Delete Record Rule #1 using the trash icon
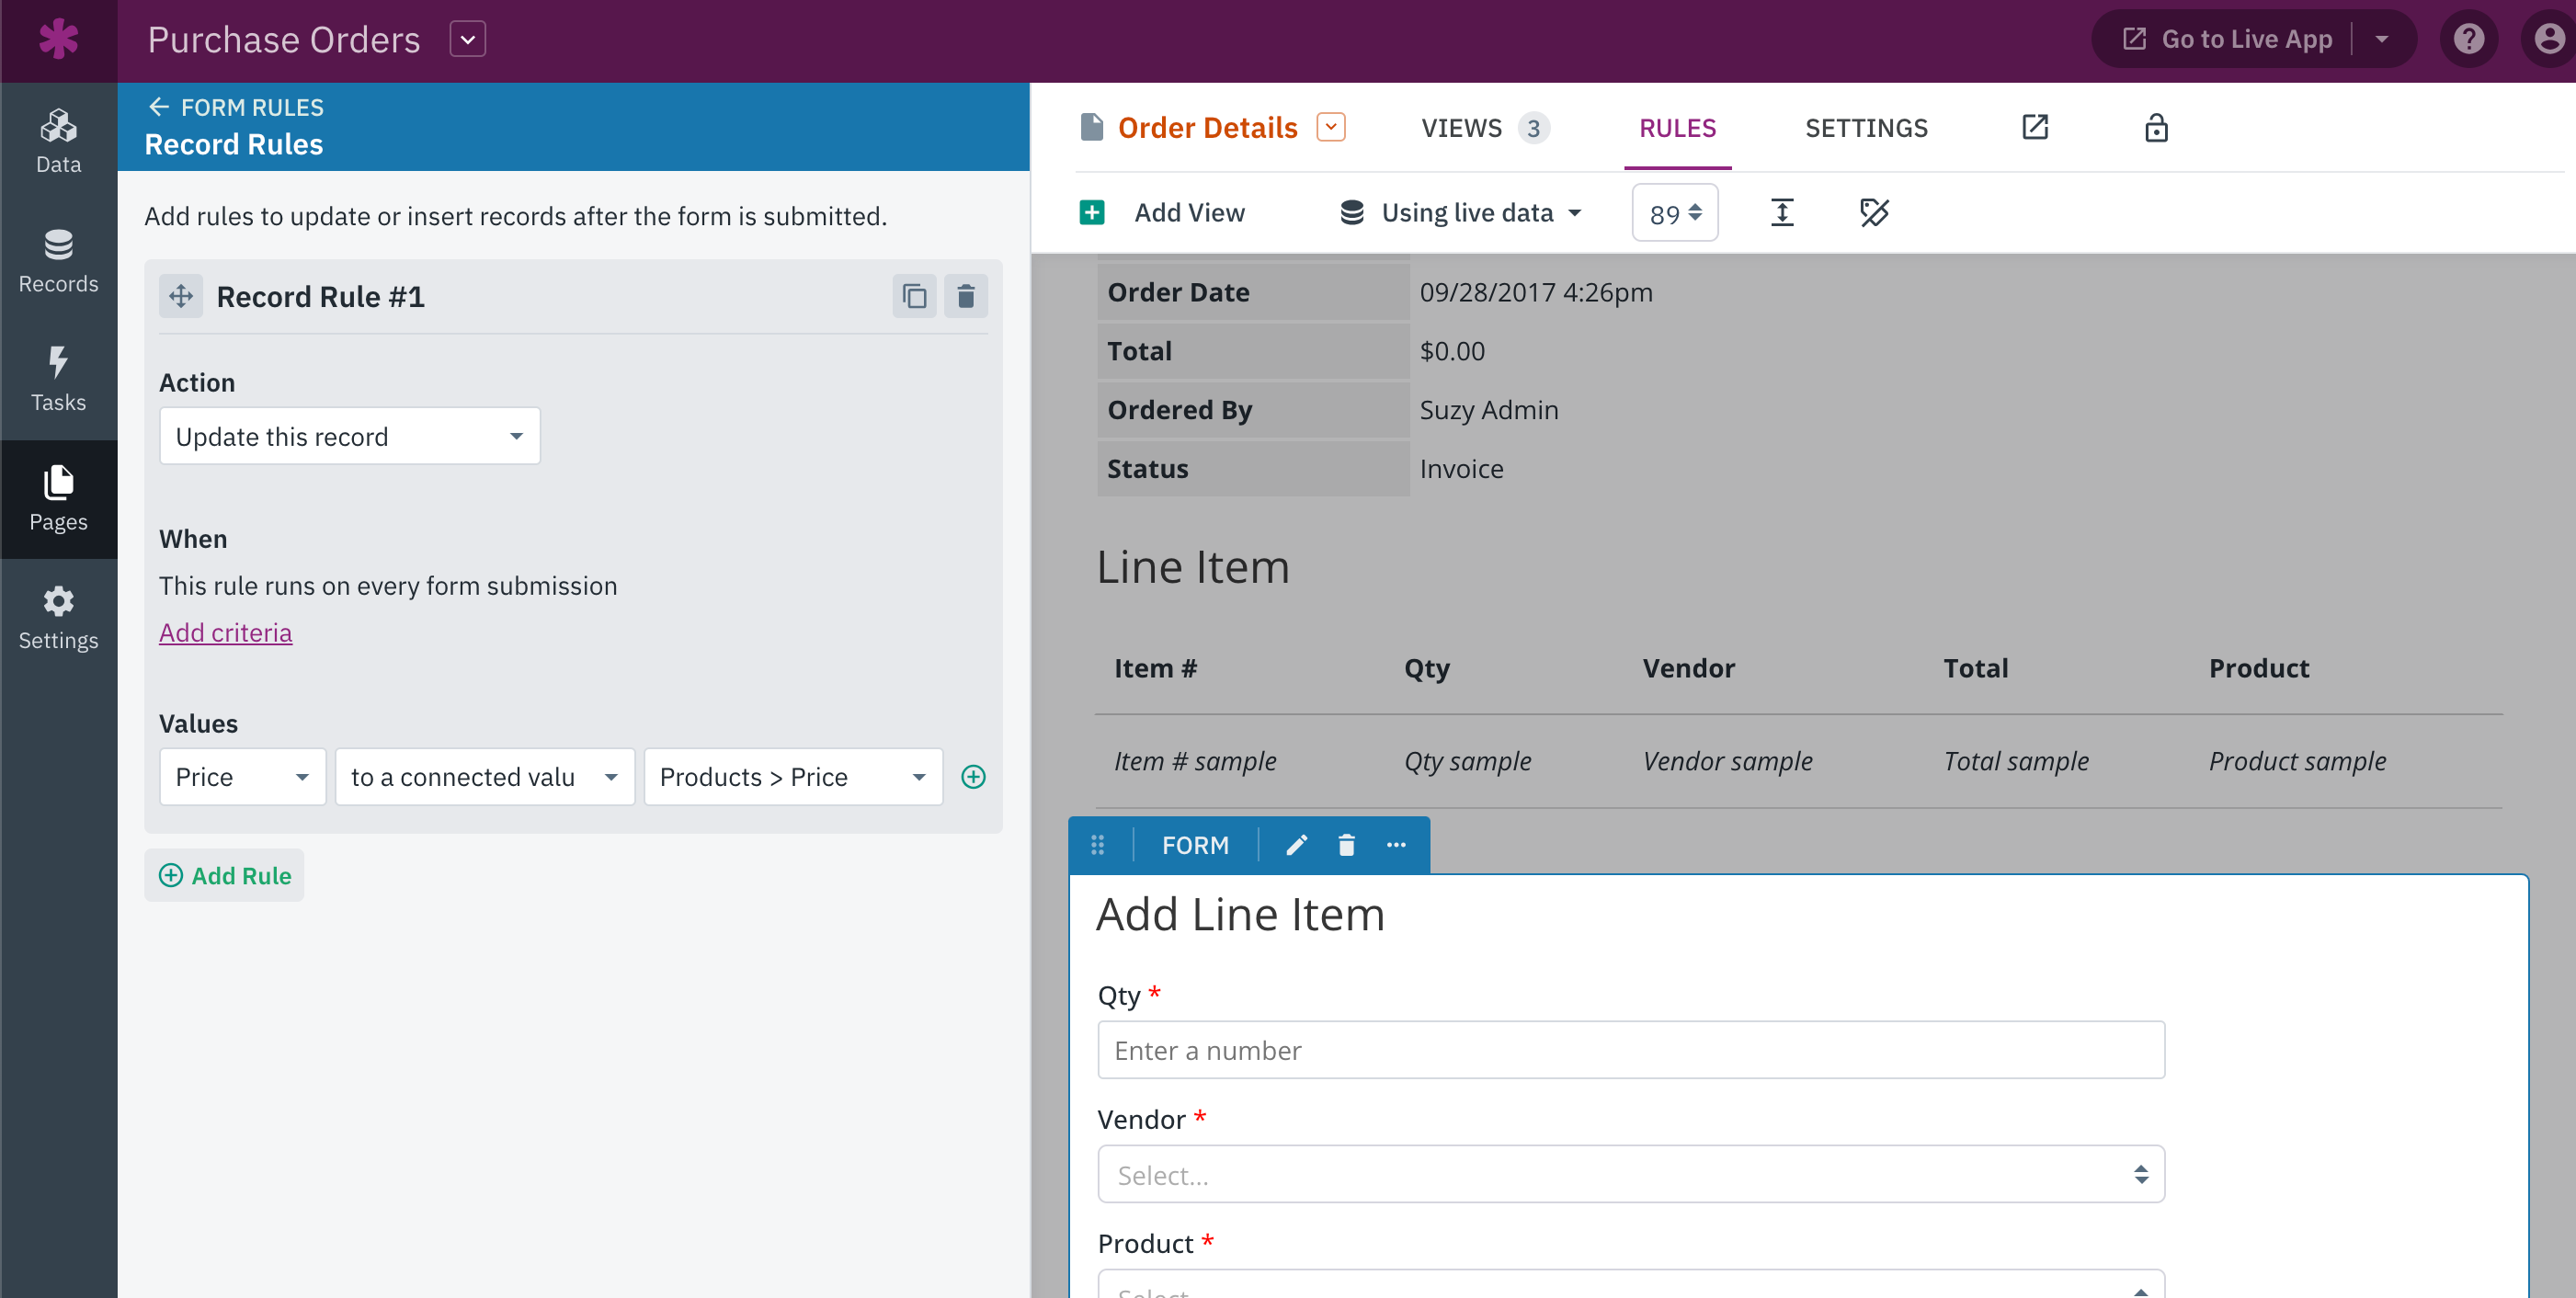This screenshot has height=1298, width=2576. pos(965,296)
